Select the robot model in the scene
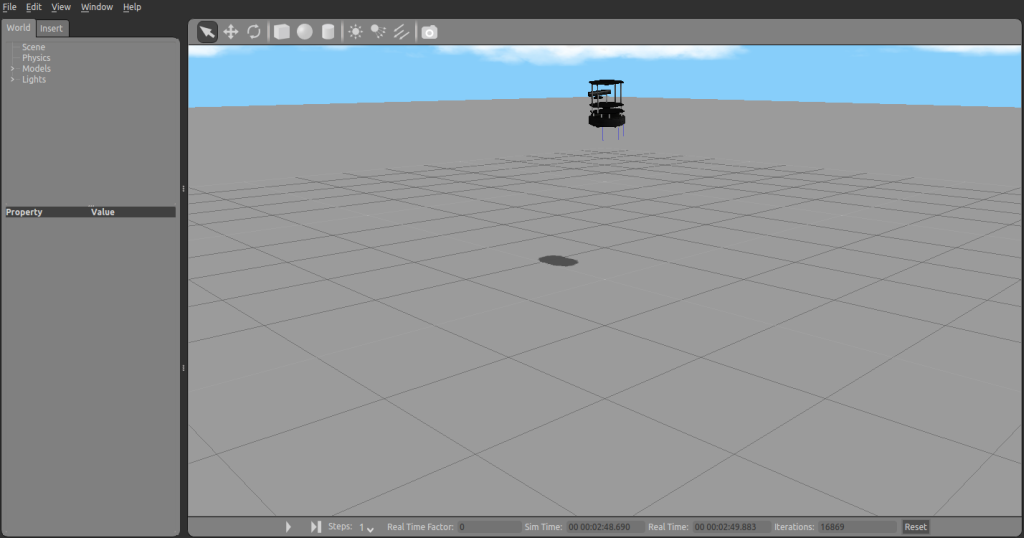This screenshot has width=1024, height=538. tap(607, 104)
